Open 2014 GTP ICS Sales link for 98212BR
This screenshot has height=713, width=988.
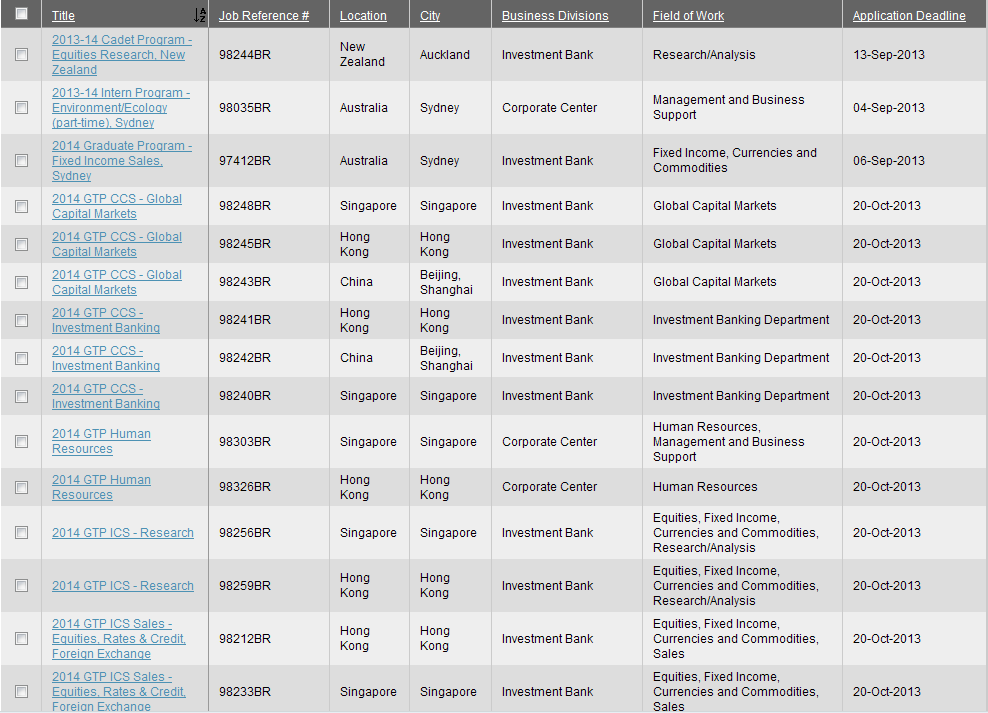118,639
